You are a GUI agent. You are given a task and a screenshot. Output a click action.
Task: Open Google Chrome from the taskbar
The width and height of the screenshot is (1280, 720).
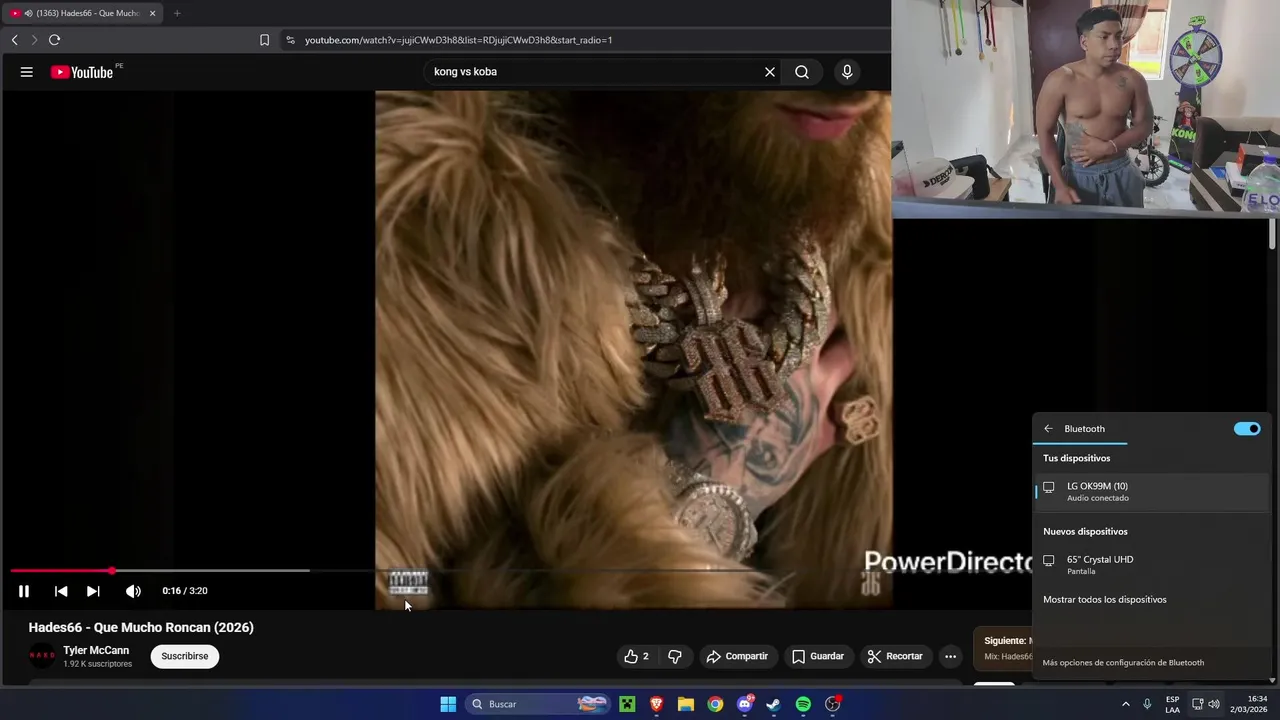pos(715,704)
